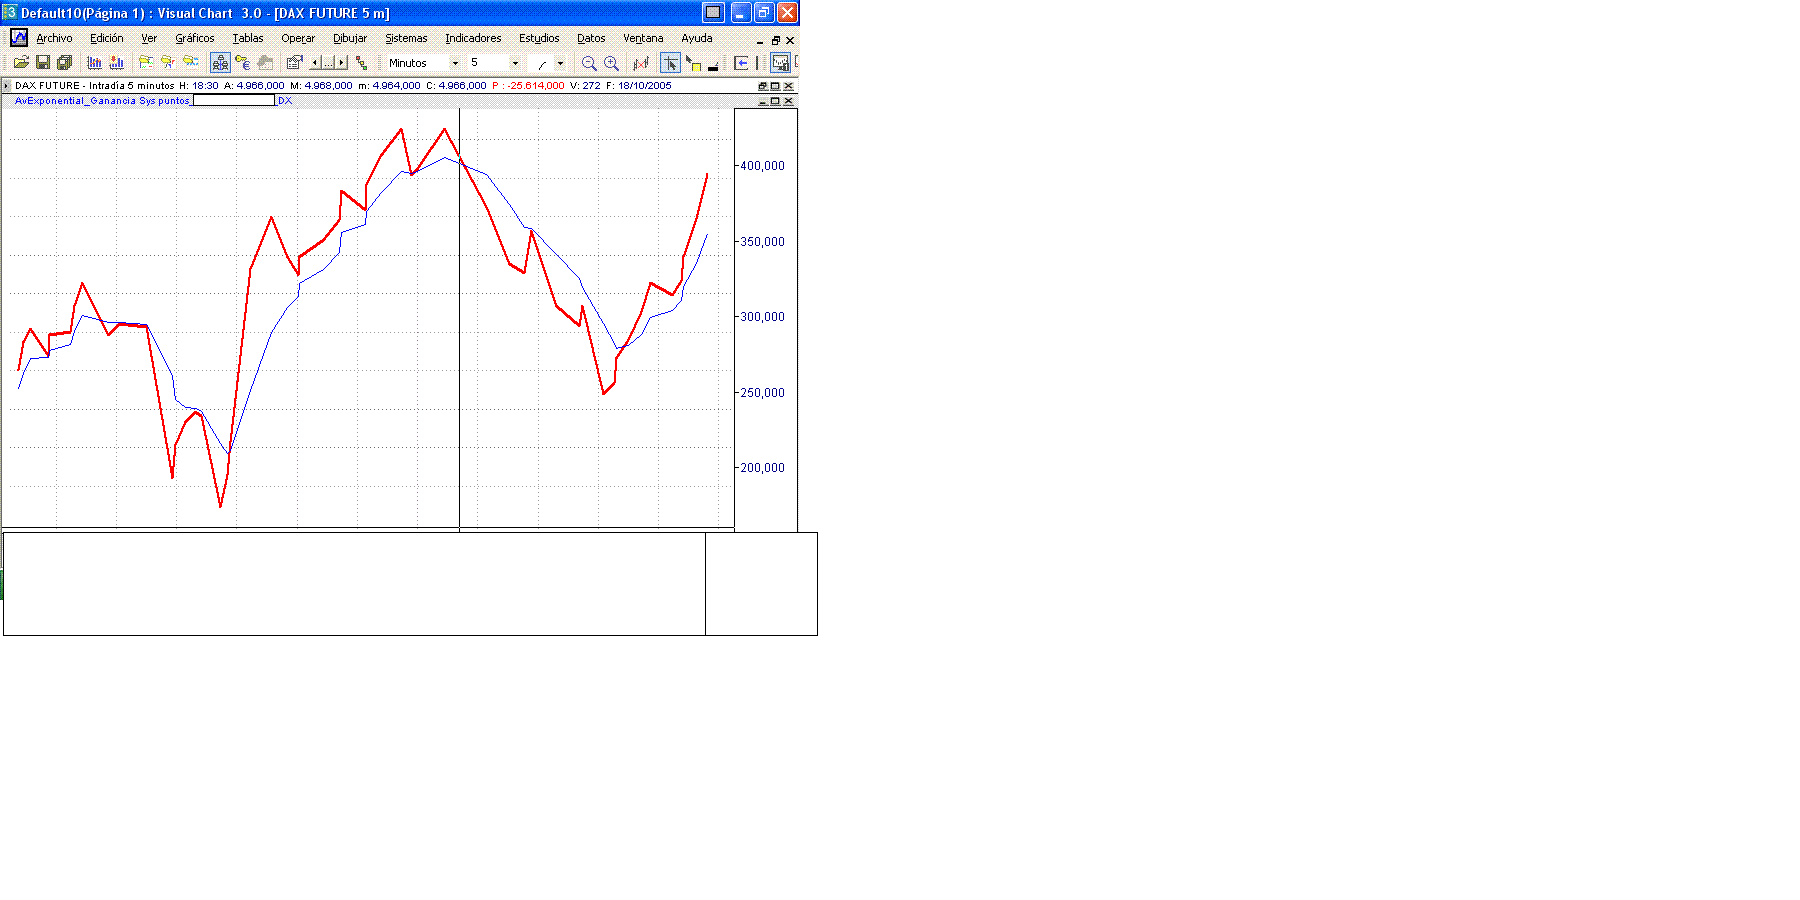Screen dimensions: 1800x900
Task: Click the blue left arrow bracket icon
Action: [x=741, y=63]
